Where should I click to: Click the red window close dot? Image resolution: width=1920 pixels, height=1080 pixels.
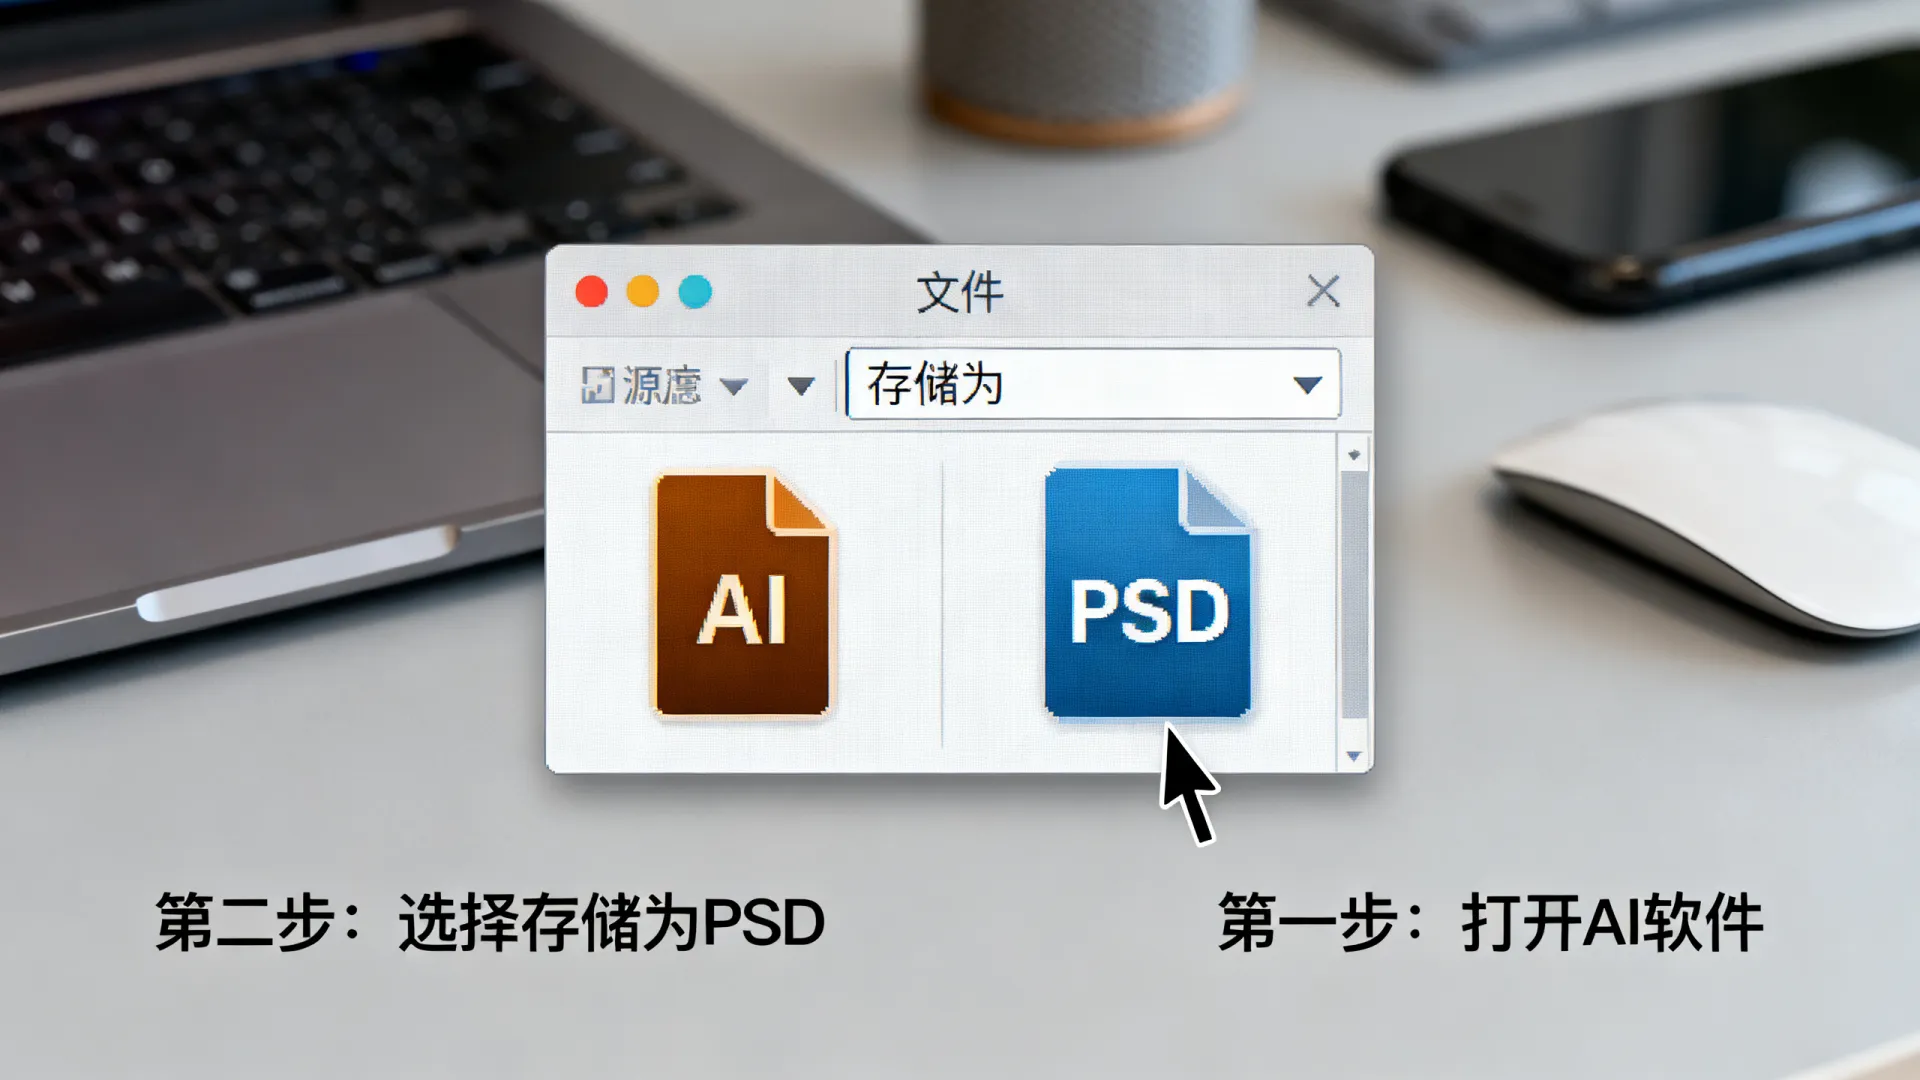pyautogui.click(x=592, y=292)
